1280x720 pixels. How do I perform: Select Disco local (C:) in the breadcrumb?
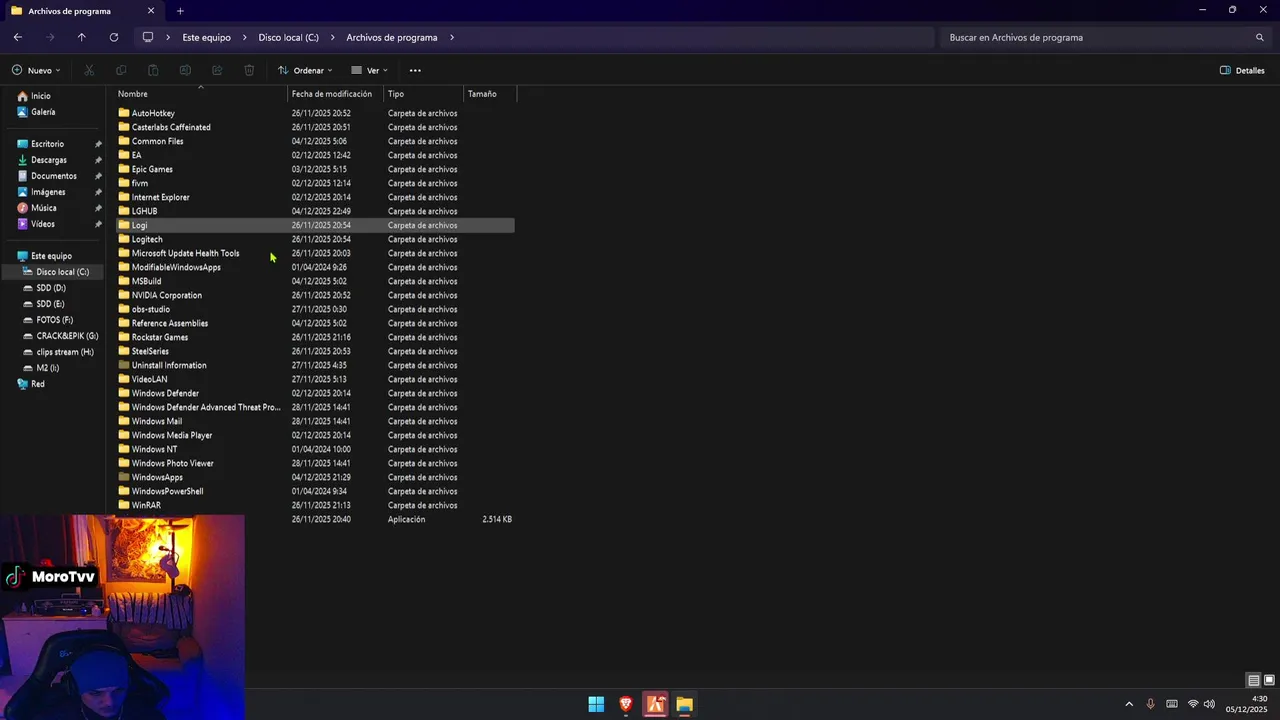[288, 37]
